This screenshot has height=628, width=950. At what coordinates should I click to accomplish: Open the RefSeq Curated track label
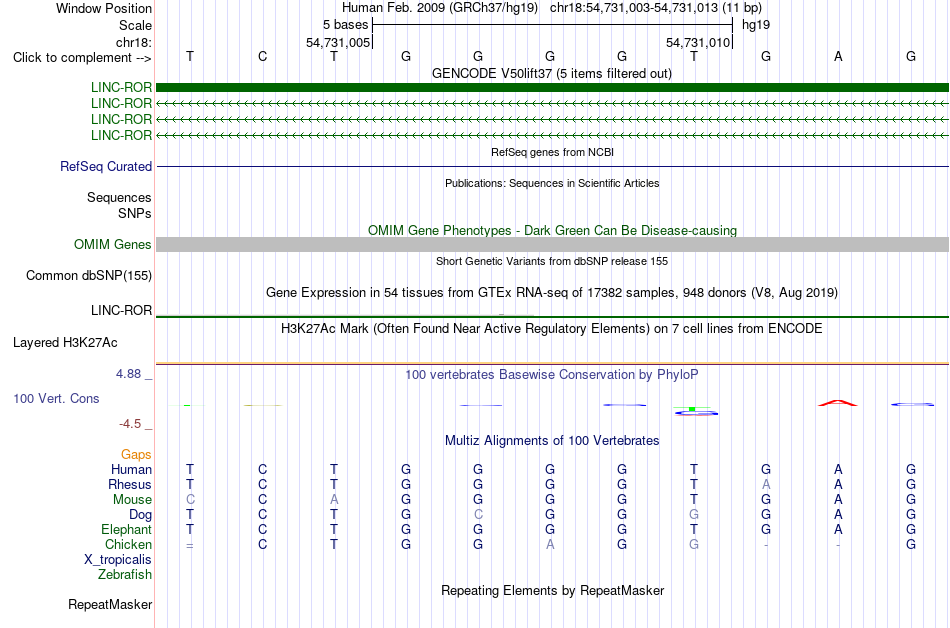point(105,167)
